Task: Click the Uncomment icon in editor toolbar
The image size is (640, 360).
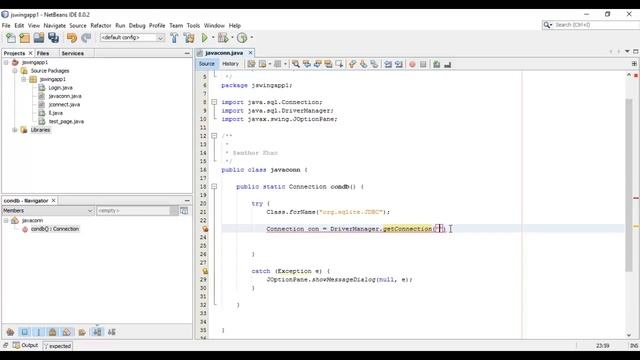Action: coord(447,64)
